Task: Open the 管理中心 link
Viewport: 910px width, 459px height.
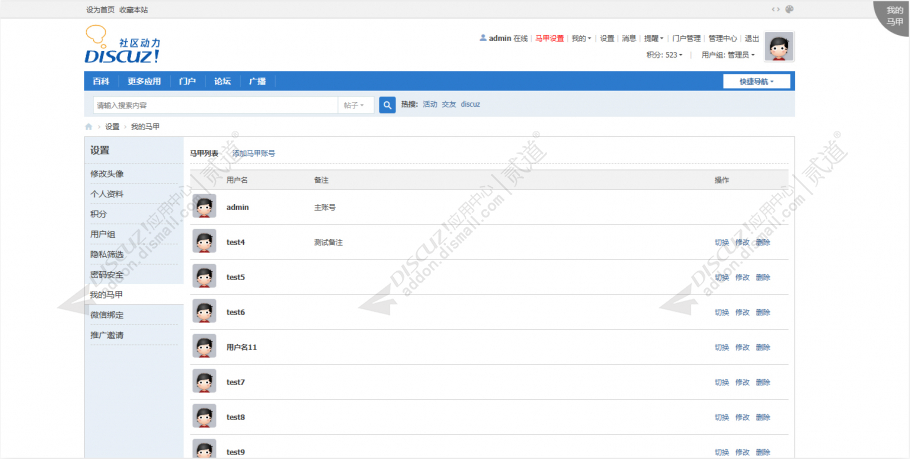Action: (x=723, y=38)
